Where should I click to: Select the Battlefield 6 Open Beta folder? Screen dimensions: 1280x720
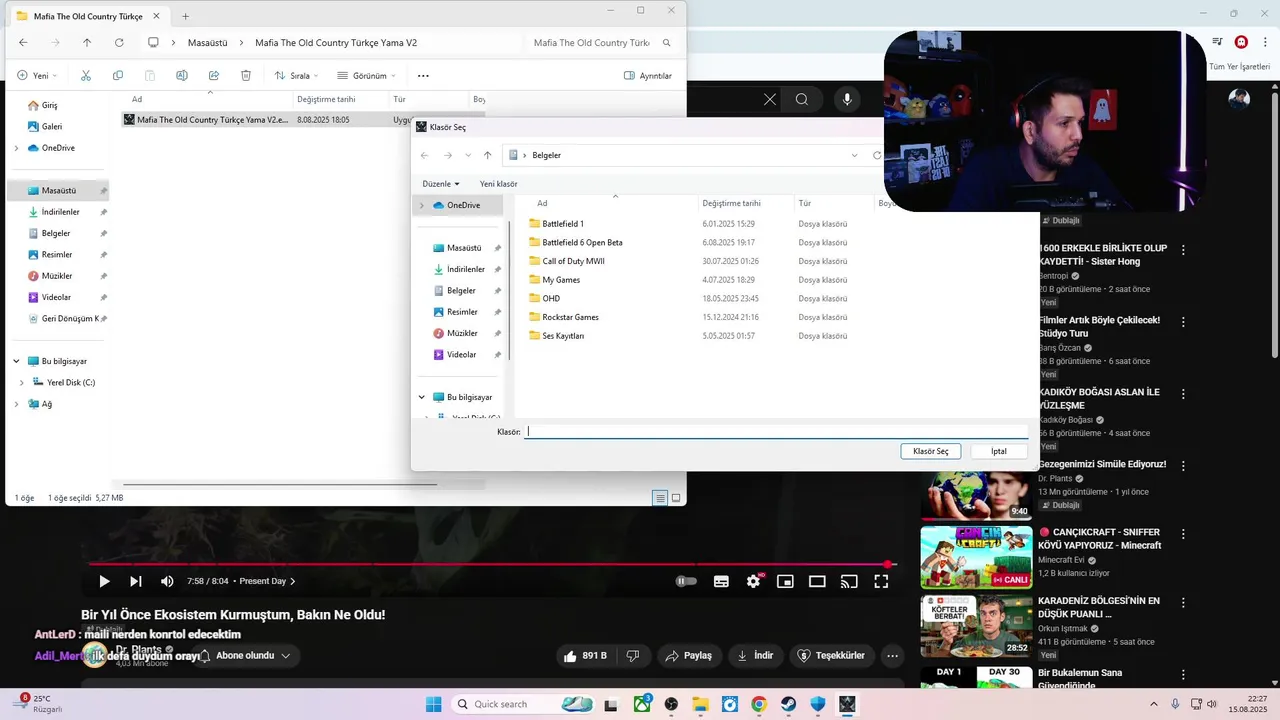[x=582, y=242]
